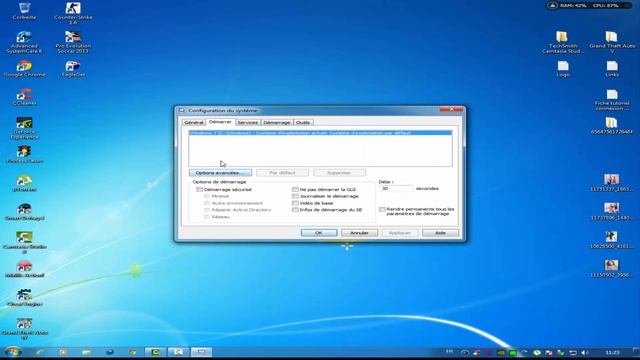Open the Google Chrome desktop shortcut
This screenshot has width=640, height=360.
[x=24, y=69]
